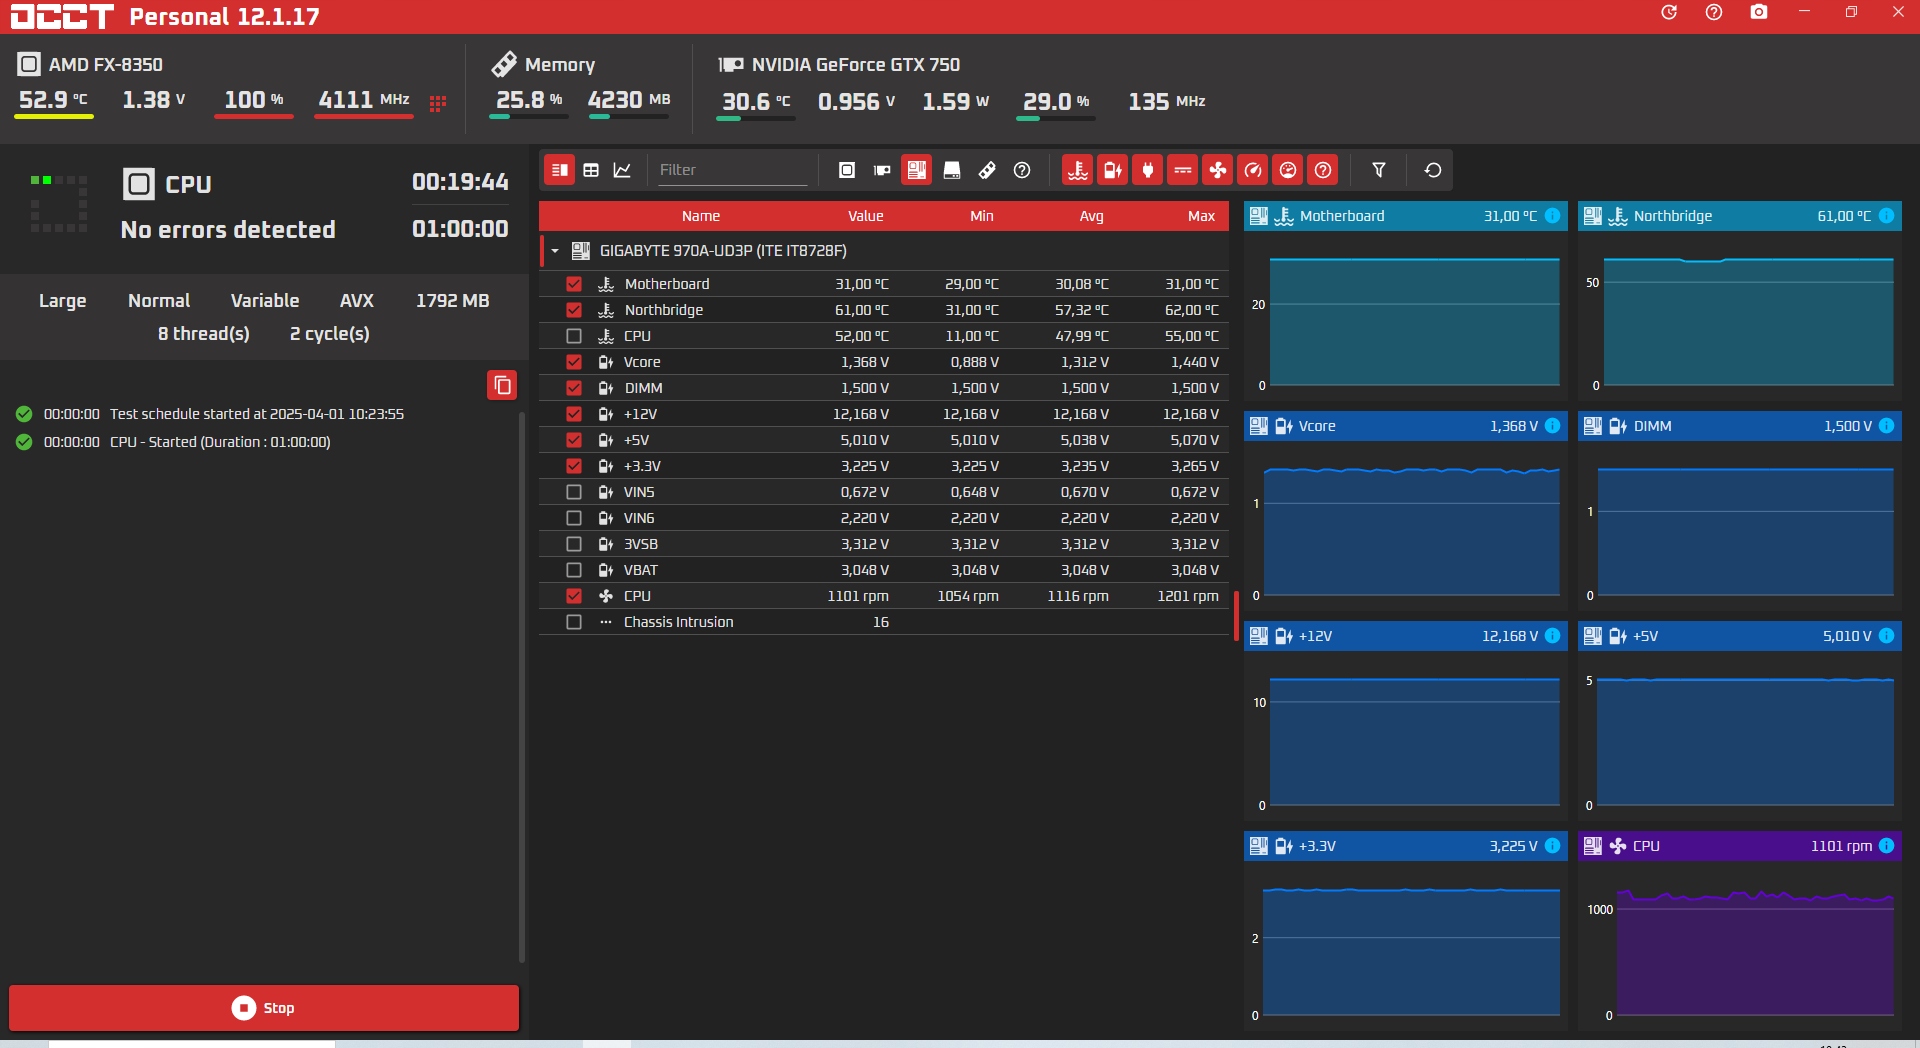Open info for the CPU fan graph
1920x1048 pixels.
(1886, 846)
